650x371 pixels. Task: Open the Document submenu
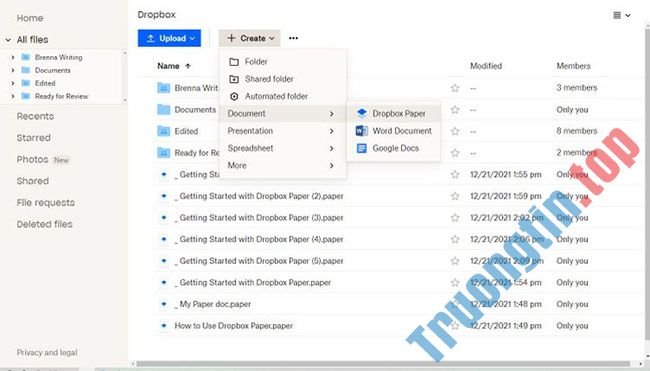coord(283,113)
